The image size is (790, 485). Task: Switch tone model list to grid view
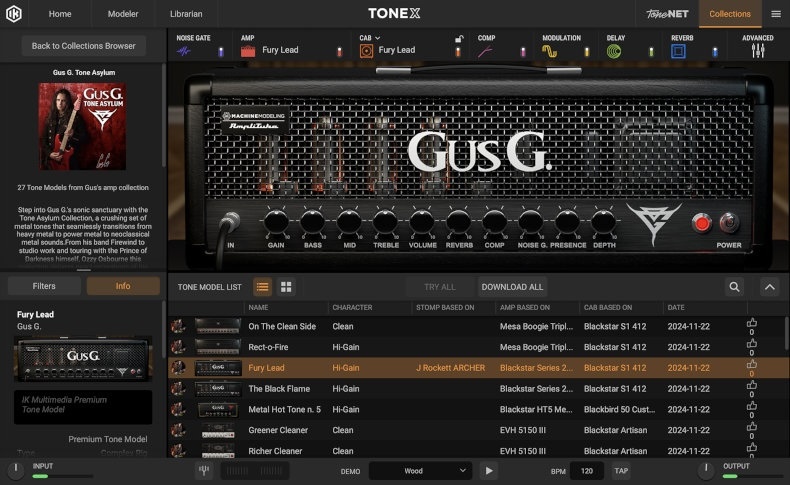tap(286, 287)
